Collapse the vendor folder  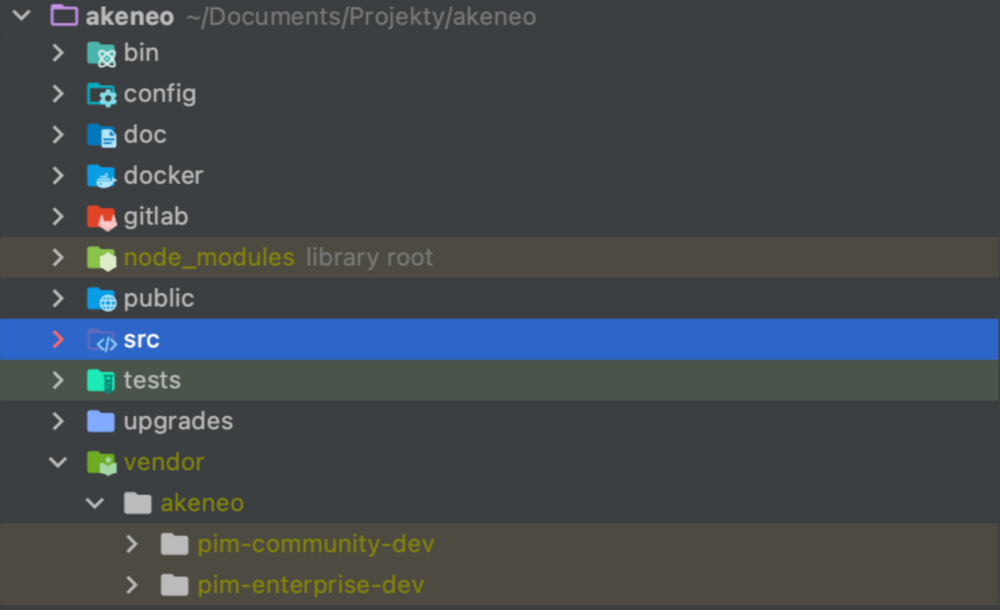58,462
